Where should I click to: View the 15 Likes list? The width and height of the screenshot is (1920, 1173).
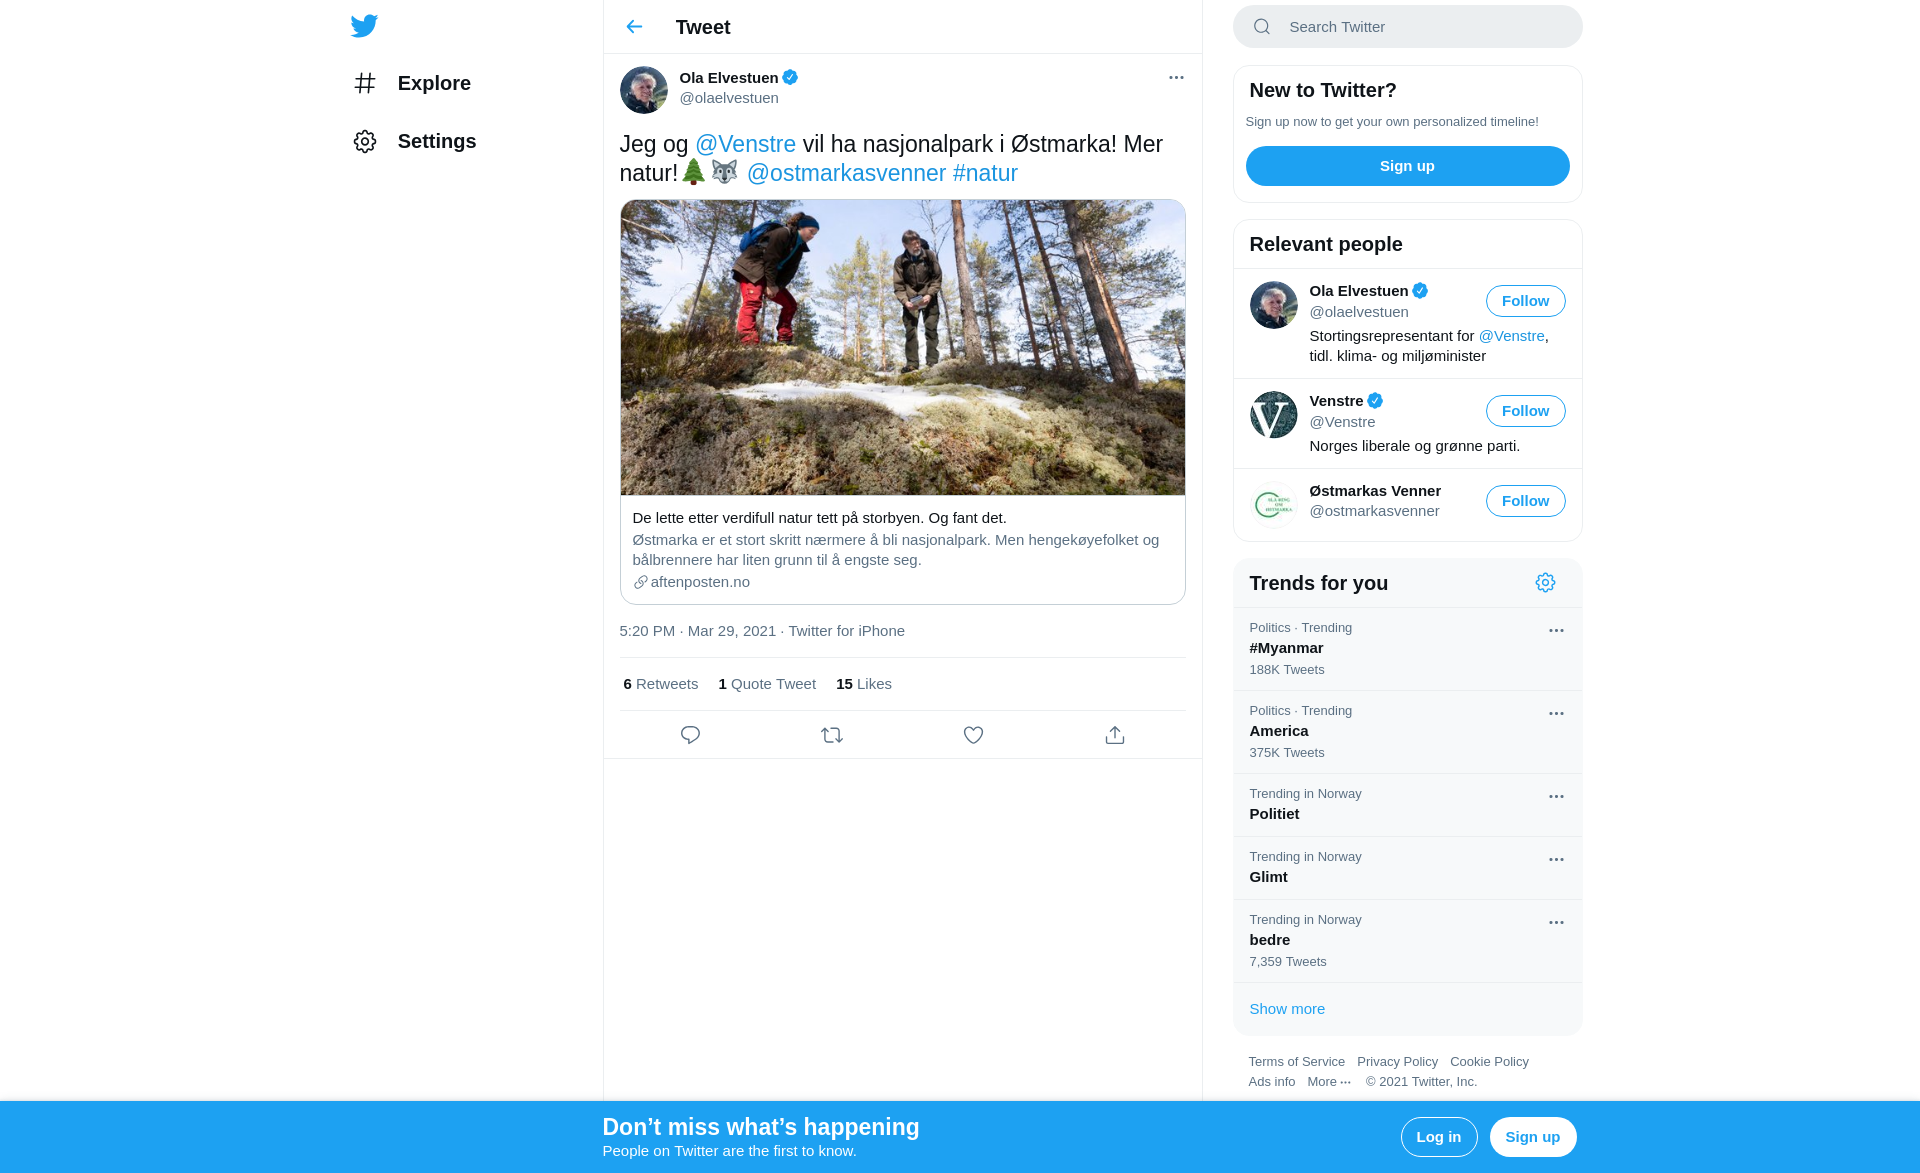click(864, 684)
